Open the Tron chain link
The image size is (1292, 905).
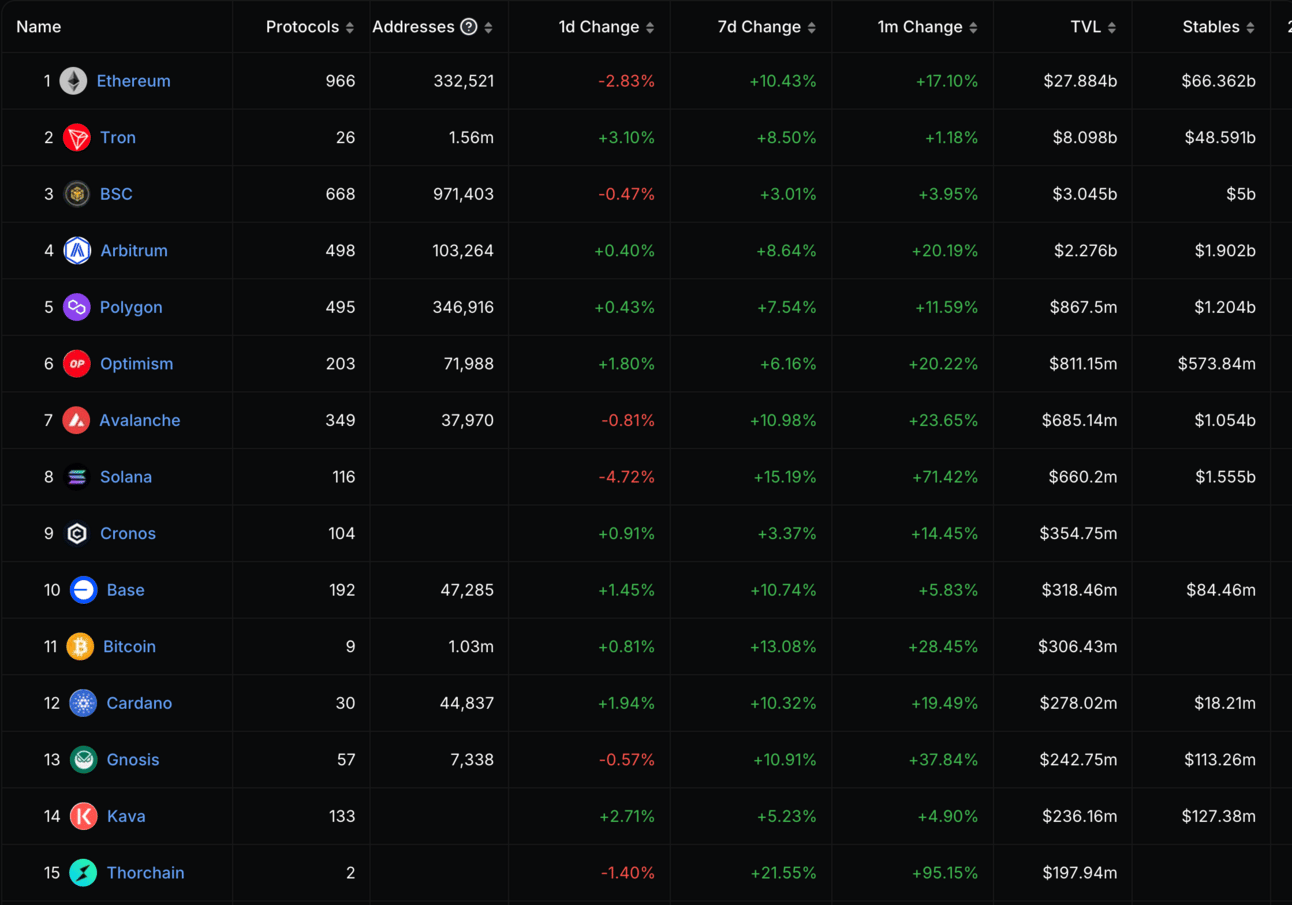[118, 138]
